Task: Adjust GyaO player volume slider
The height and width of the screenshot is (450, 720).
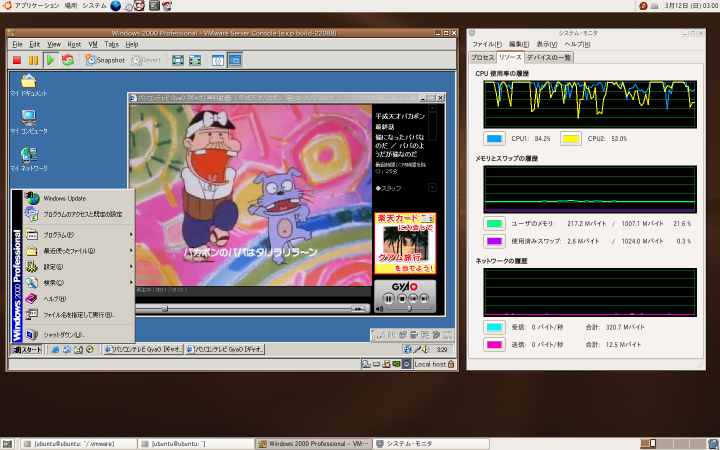Action: [409, 309]
